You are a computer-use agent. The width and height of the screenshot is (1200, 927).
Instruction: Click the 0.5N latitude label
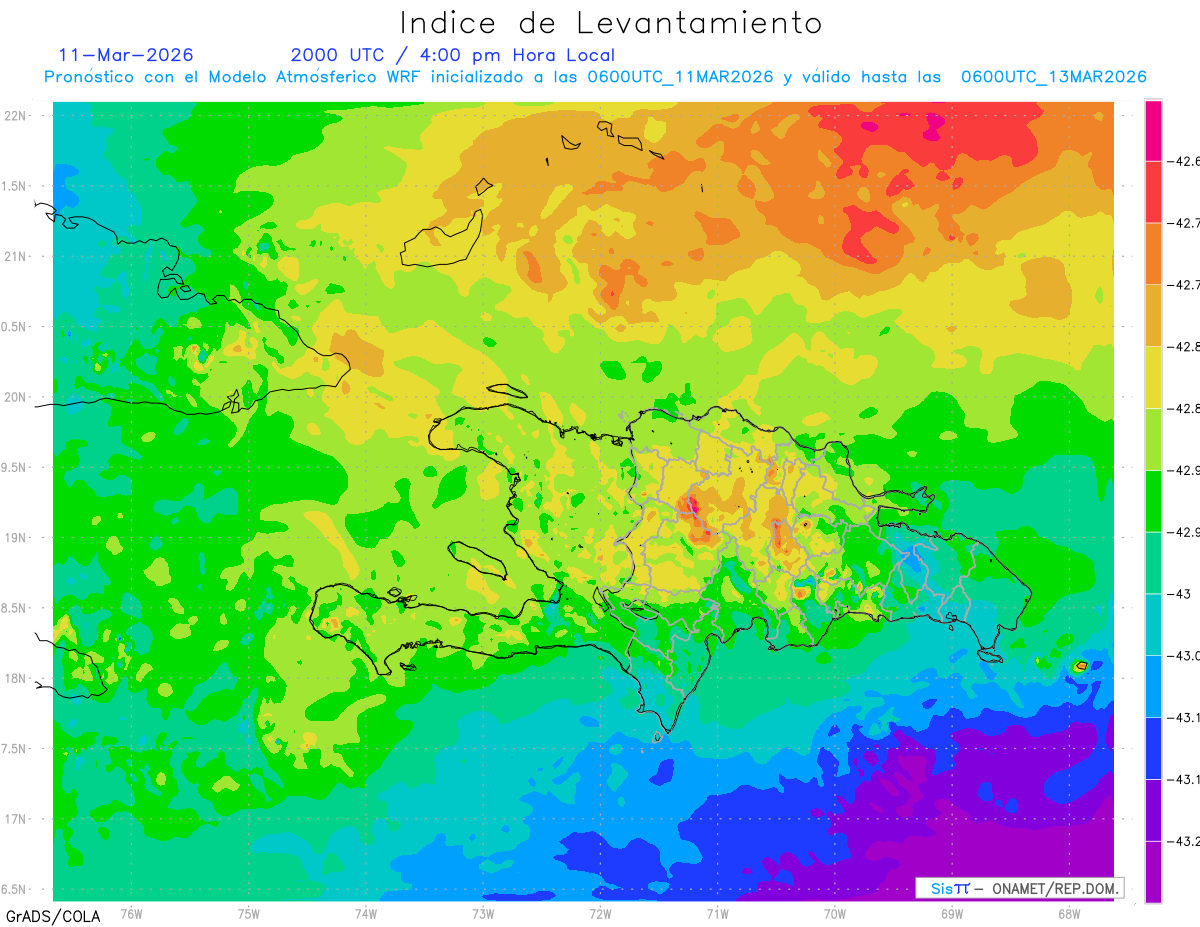15,327
